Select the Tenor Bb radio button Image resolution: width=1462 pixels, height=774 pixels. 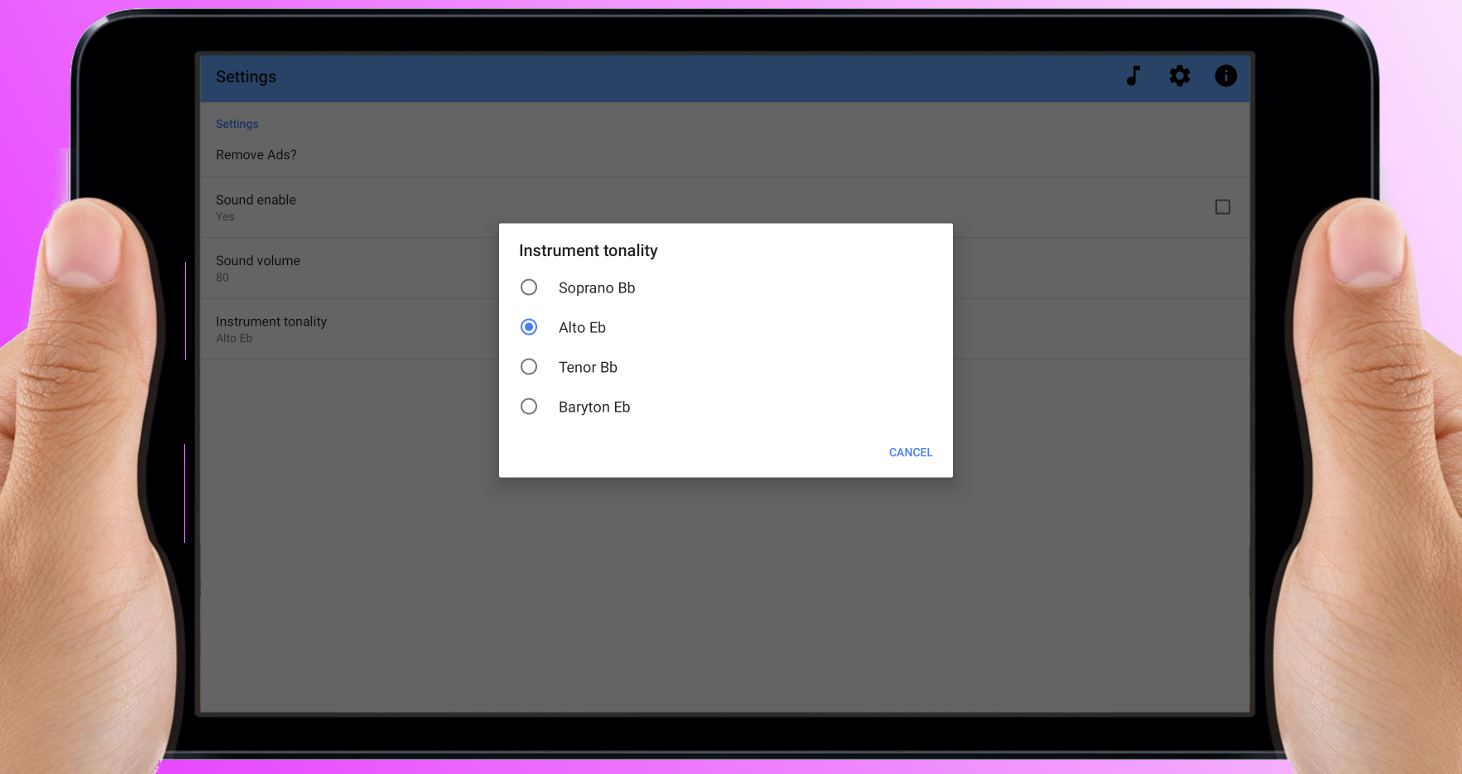529,367
